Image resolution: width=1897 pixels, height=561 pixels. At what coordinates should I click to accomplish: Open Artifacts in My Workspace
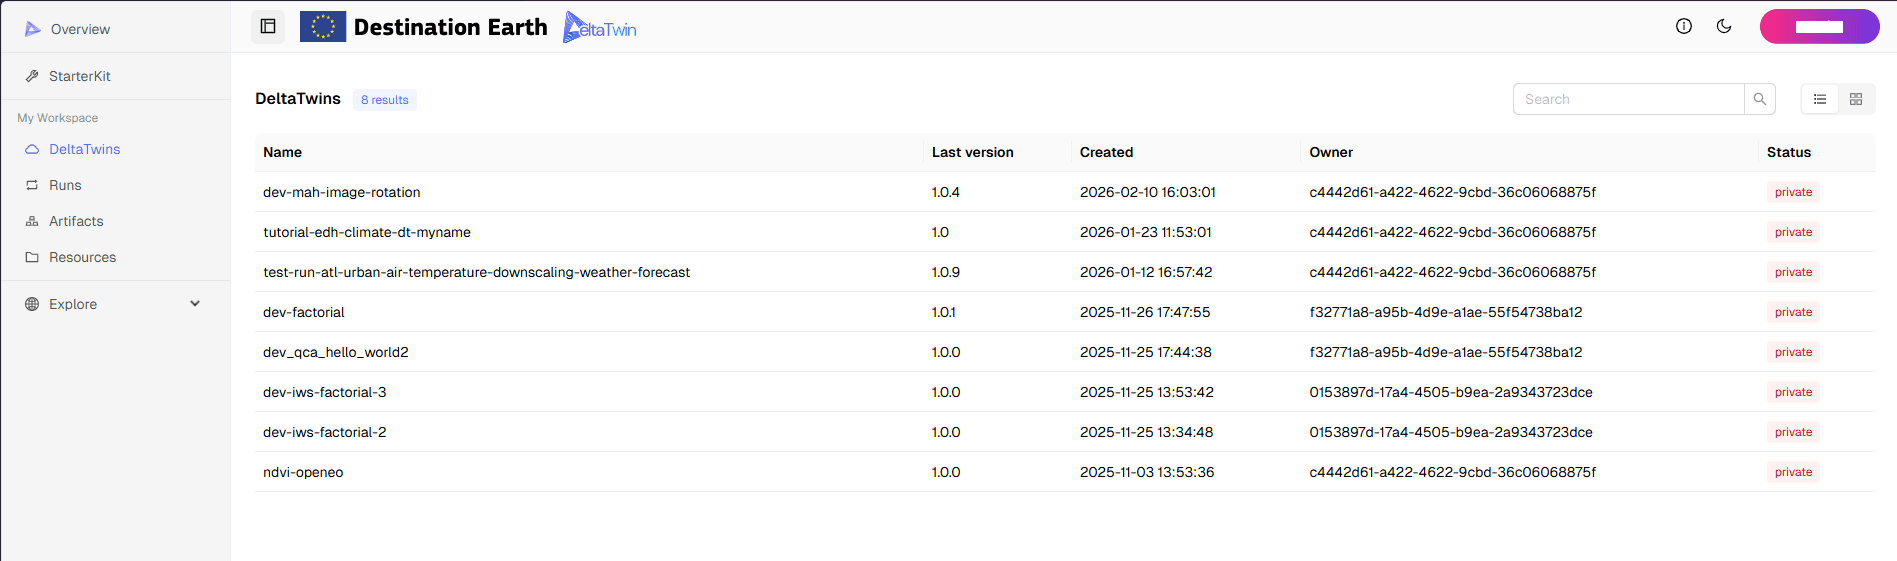pos(76,221)
